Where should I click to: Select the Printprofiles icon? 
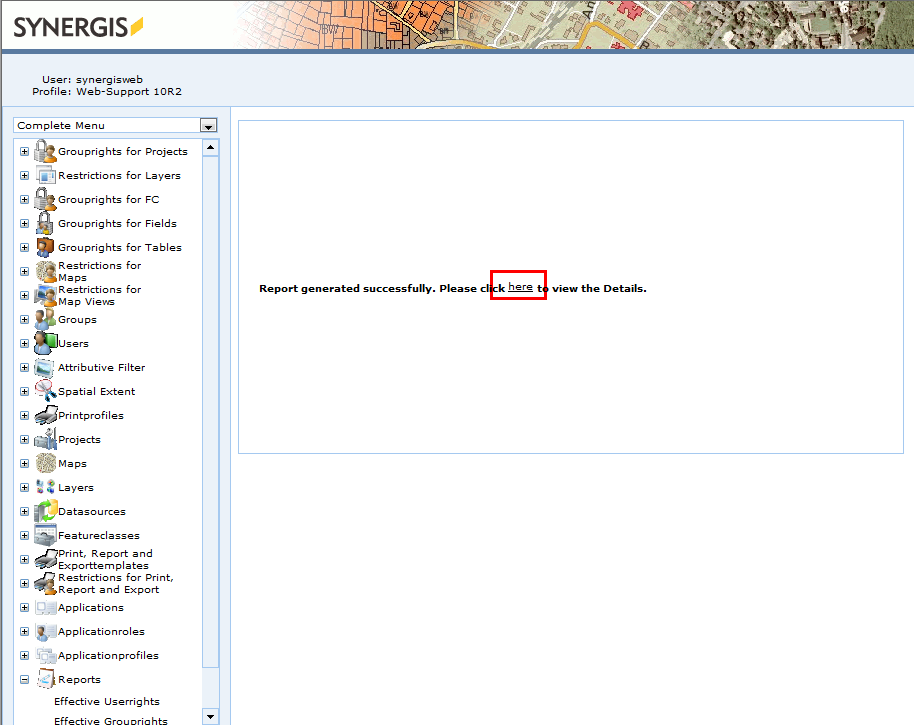(45, 415)
